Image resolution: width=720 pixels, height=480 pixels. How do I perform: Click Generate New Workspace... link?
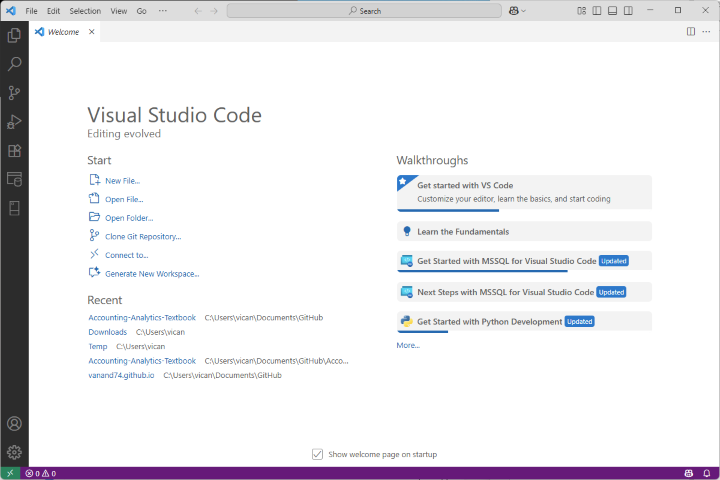[152, 274]
